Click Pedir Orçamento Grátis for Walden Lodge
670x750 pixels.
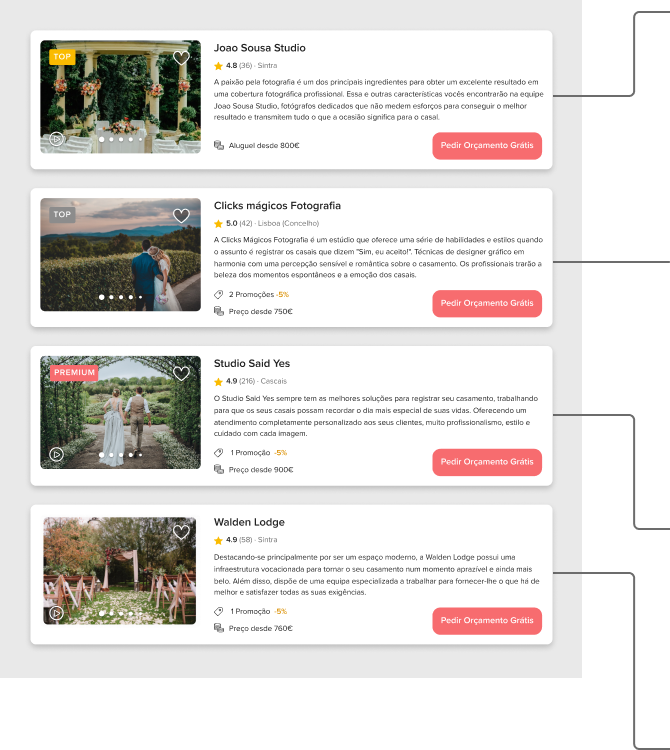(x=487, y=621)
